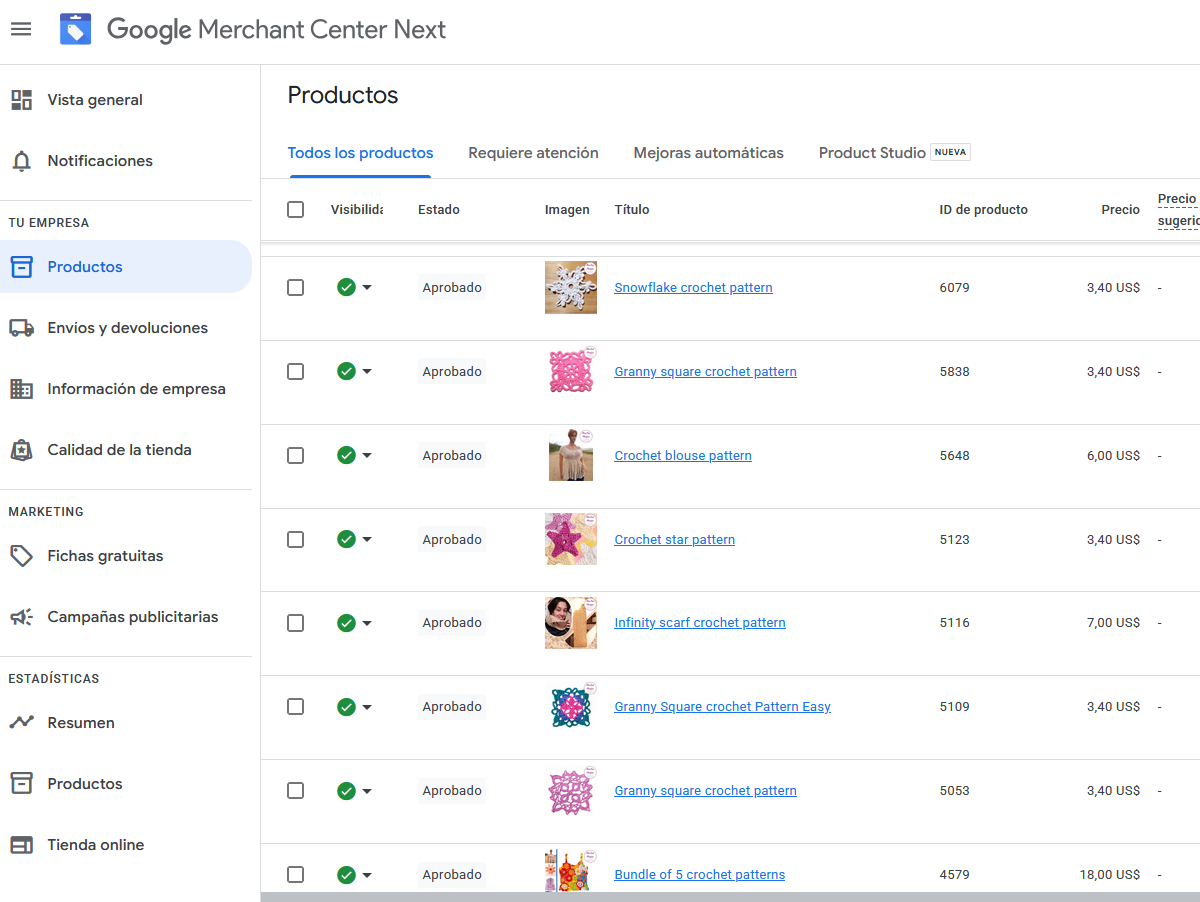This screenshot has width=1200, height=902.
Task: Click the Crochet star pattern product image
Action: (570, 539)
